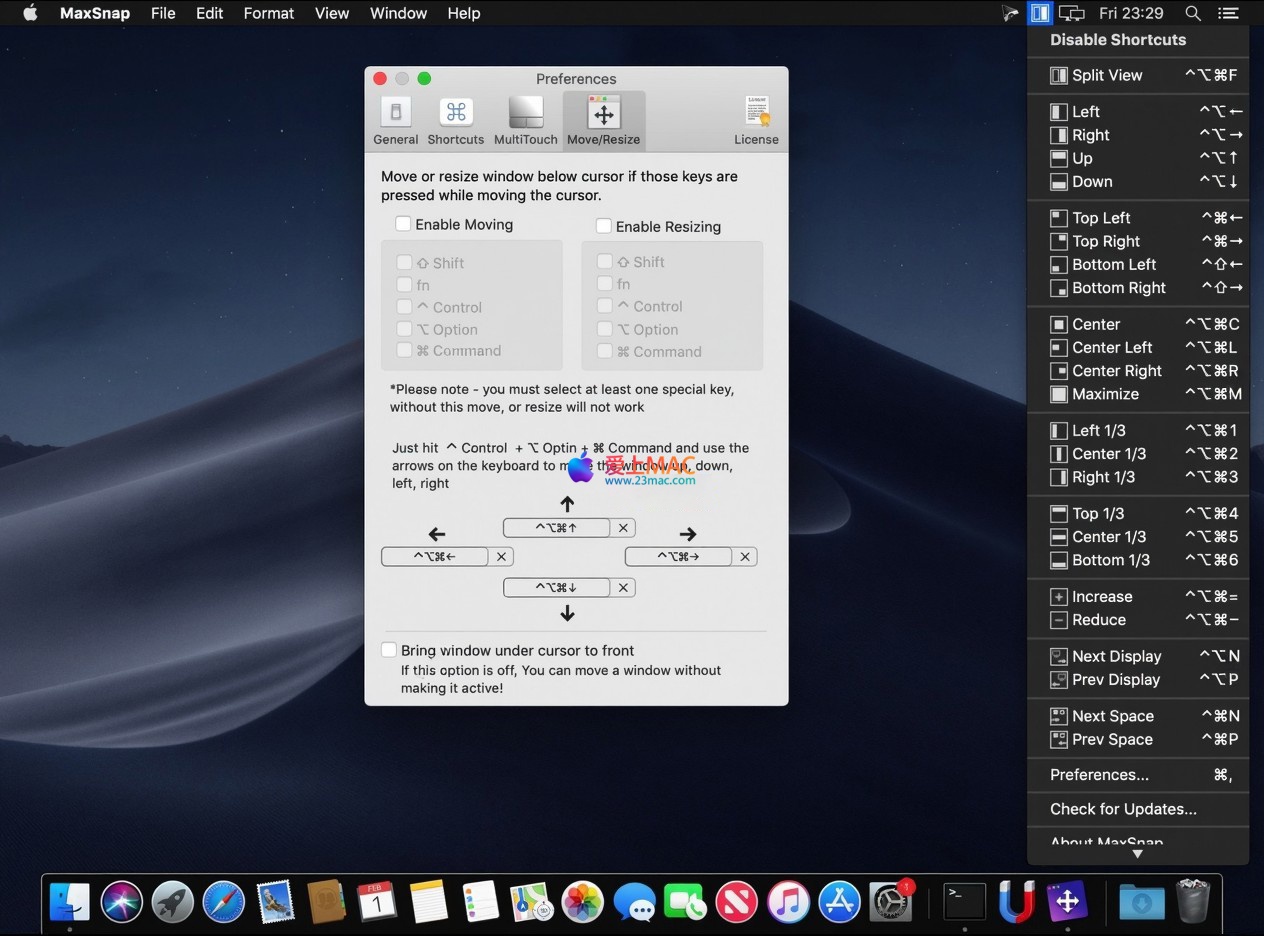
Task: Tick the Enable Resizing checkbox
Action: (604, 226)
